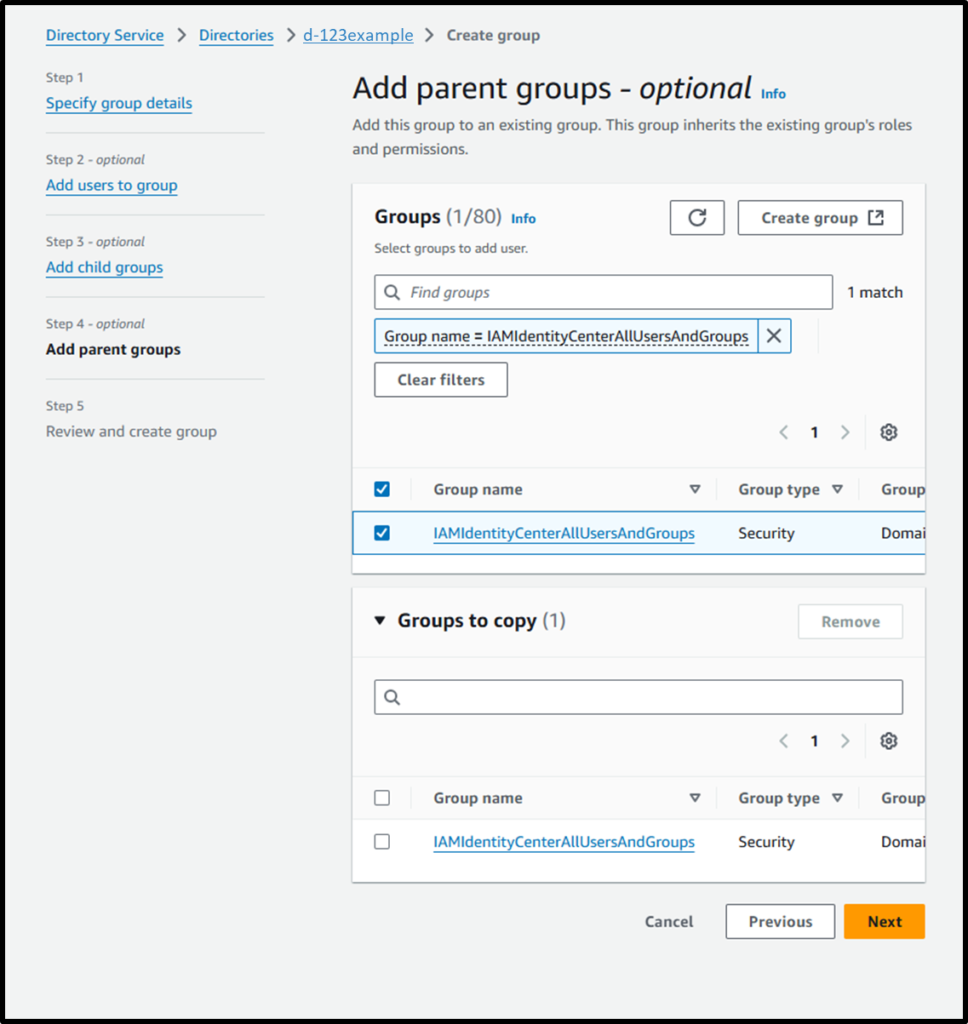Refresh the Groups list

[696, 217]
